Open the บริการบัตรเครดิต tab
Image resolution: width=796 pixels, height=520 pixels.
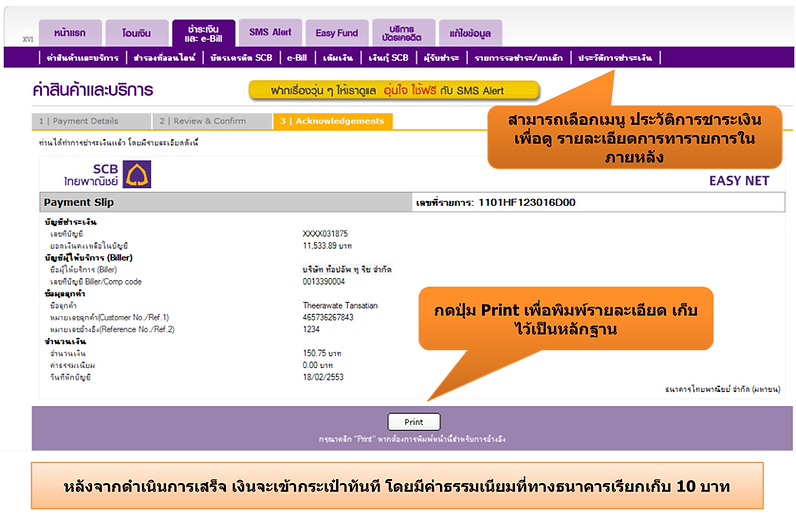[404, 33]
